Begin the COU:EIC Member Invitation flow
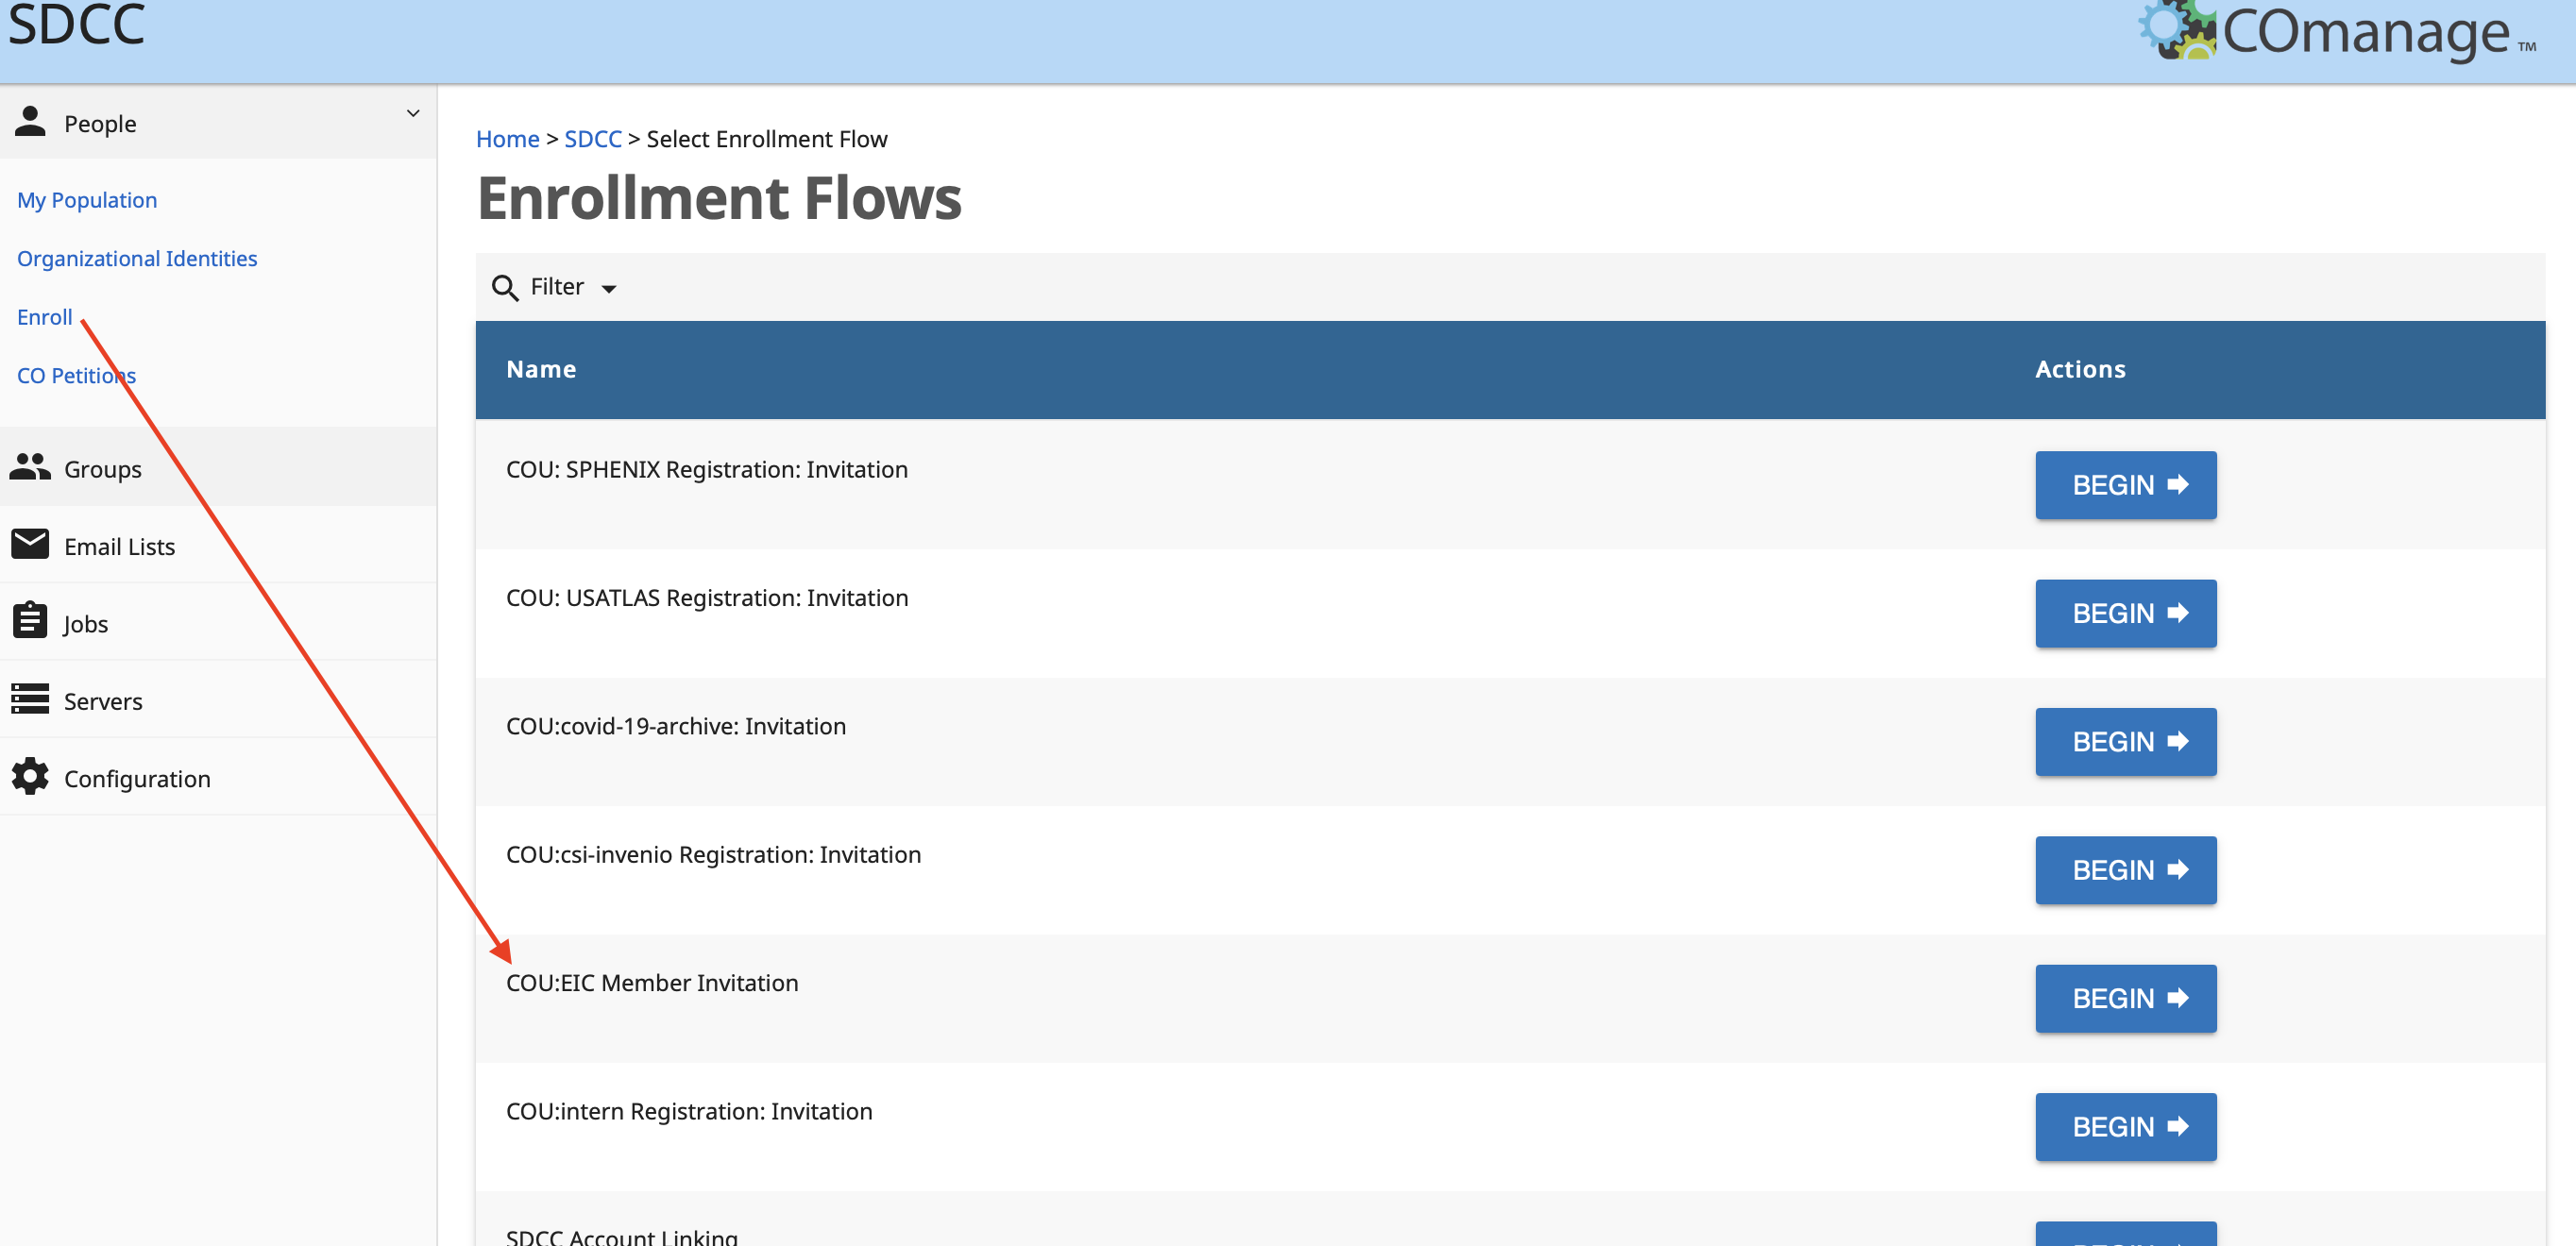 point(2125,998)
